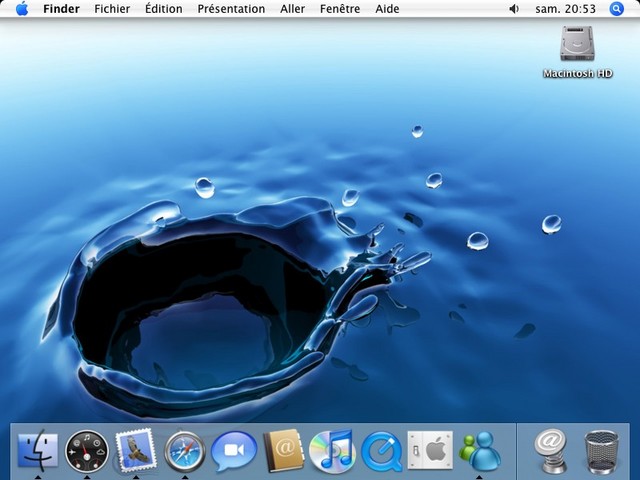Launch Dashboard from the Dock
This screenshot has height=480, width=640.
click(87, 451)
